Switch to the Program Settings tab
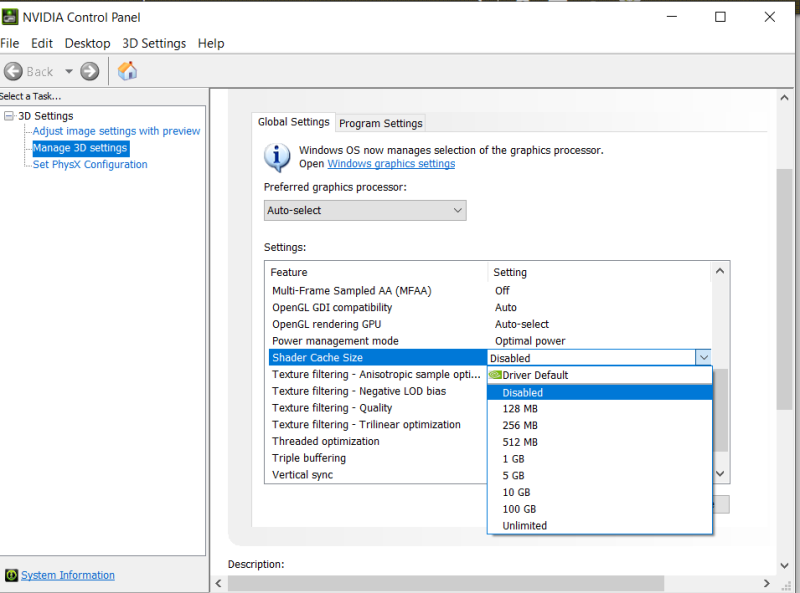 click(x=381, y=123)
